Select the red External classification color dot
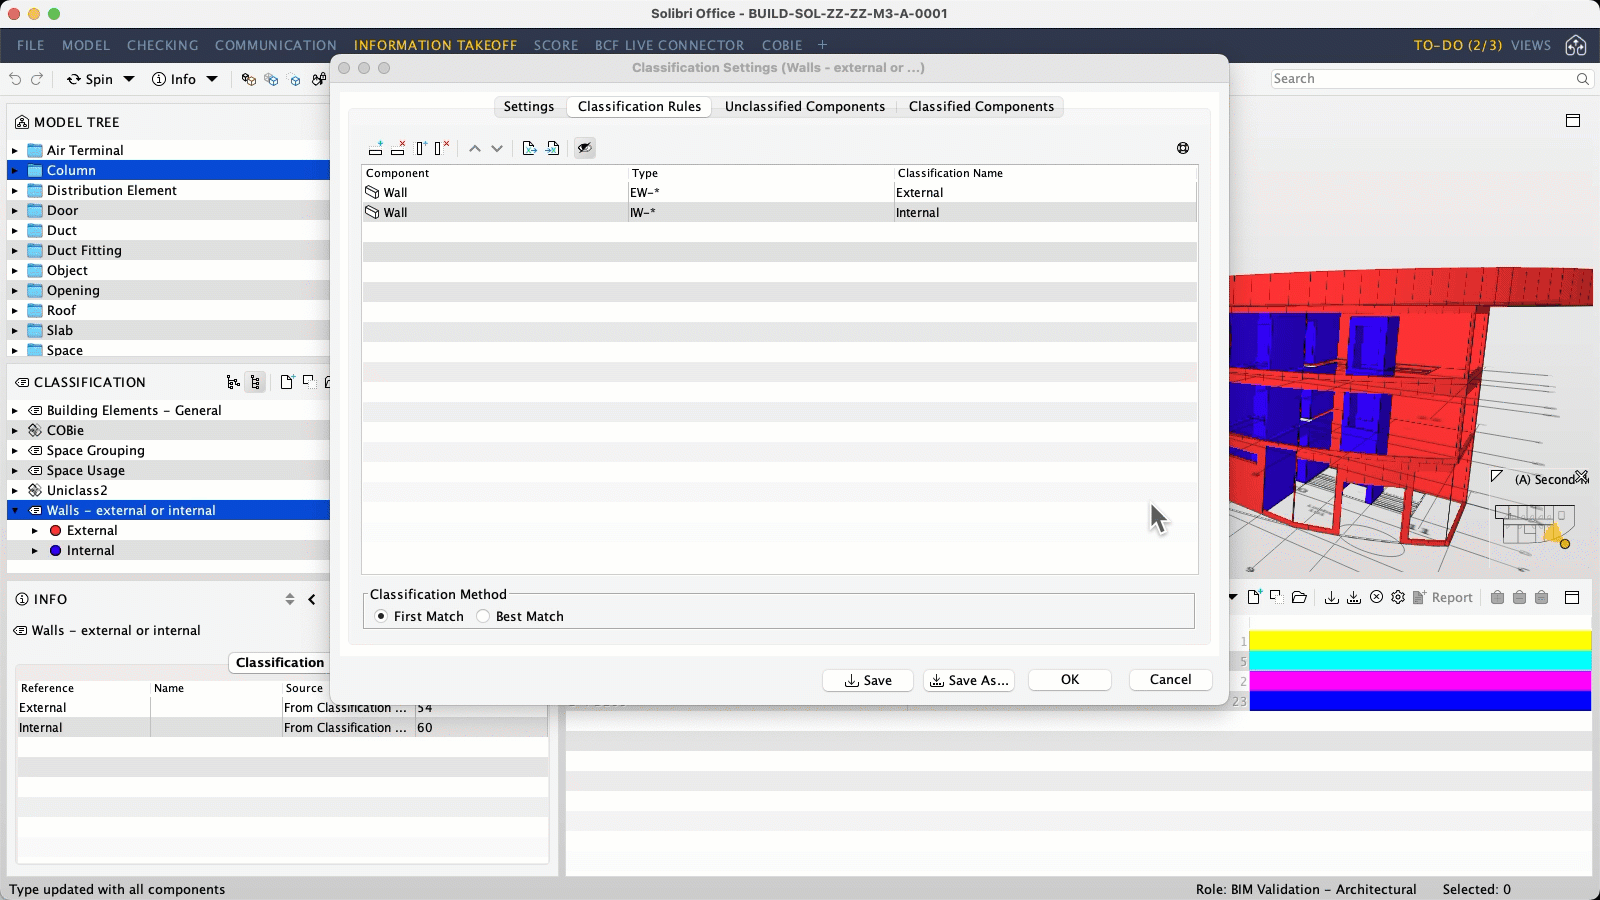Image resolution: width=1600 pixels, height=900 pixels. [55, 530]
